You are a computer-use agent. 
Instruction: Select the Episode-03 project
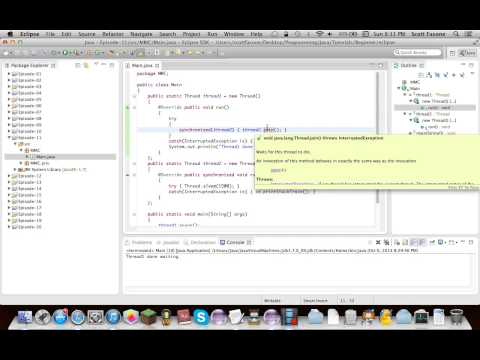point(27,87)
